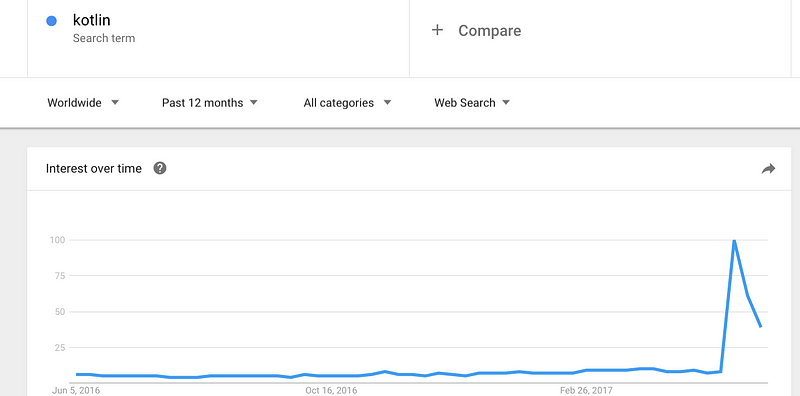Click the last data point of the line

point(761,327)
